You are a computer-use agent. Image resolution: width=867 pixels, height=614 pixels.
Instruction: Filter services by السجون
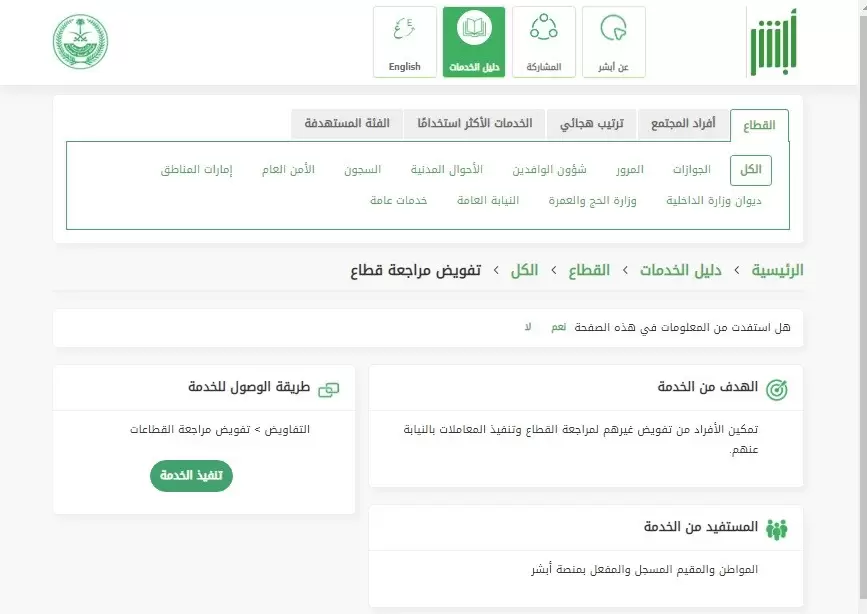pyautogui.click(x=363, y=170)
